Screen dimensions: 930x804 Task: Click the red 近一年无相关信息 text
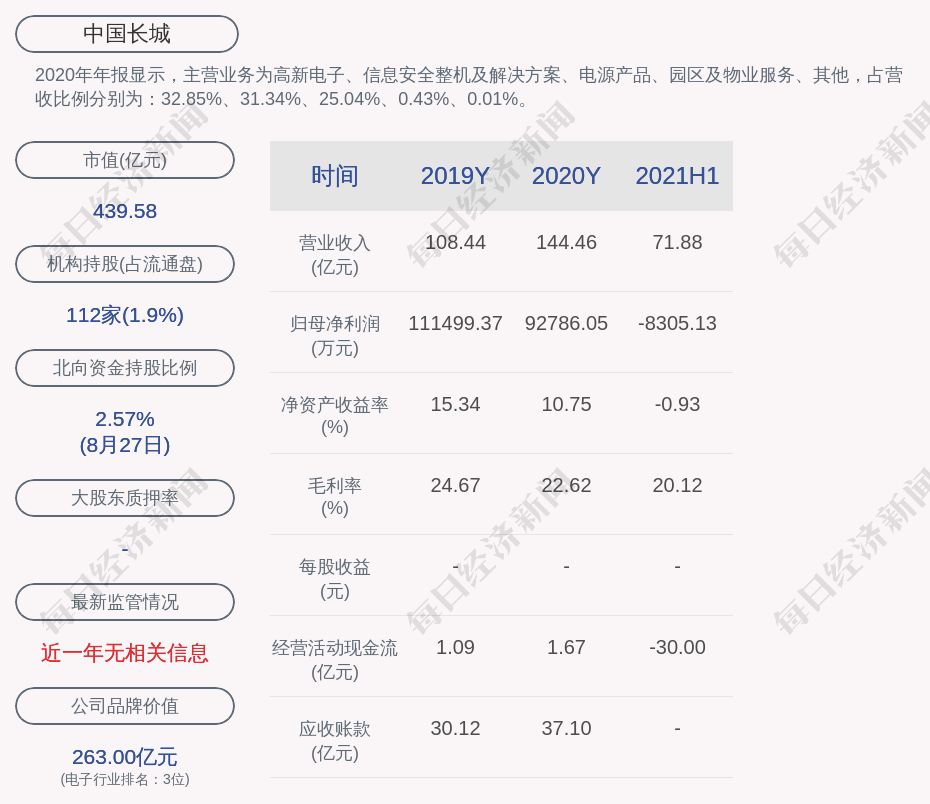(x=125, y=653)
